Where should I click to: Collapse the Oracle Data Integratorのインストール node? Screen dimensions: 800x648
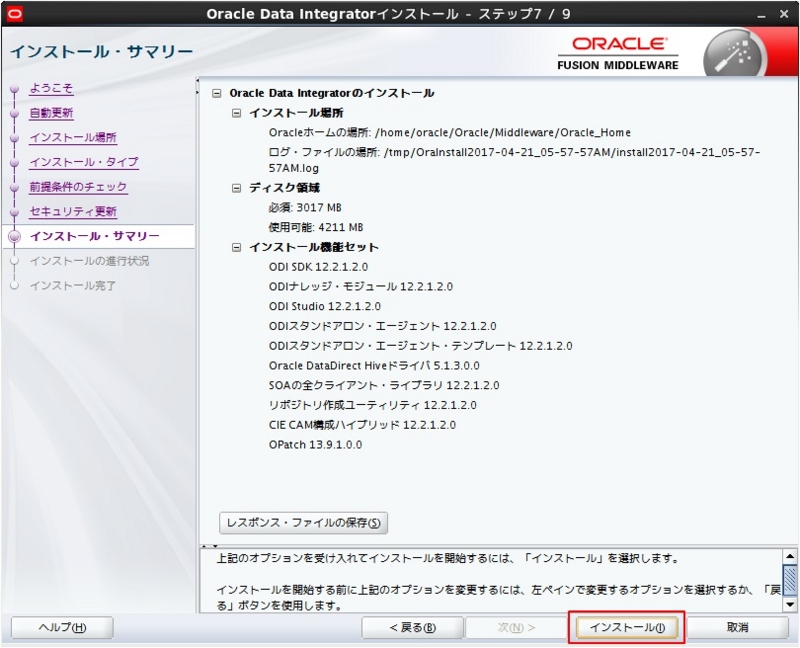coord(217,93)
